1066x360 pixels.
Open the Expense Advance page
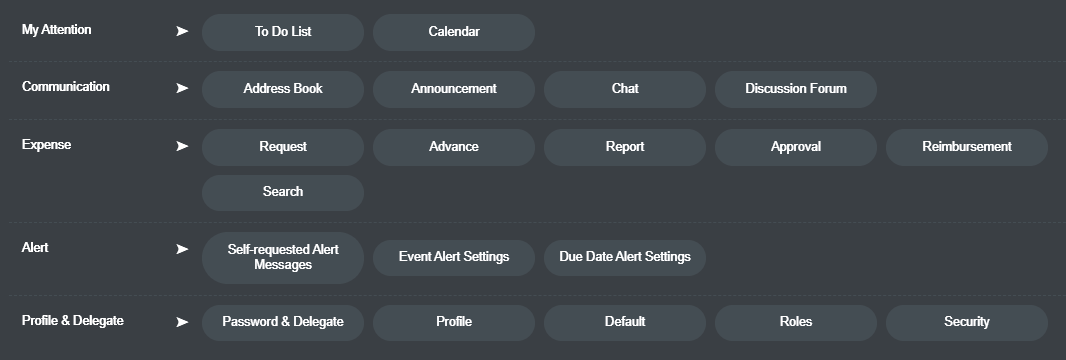point(454,147)
